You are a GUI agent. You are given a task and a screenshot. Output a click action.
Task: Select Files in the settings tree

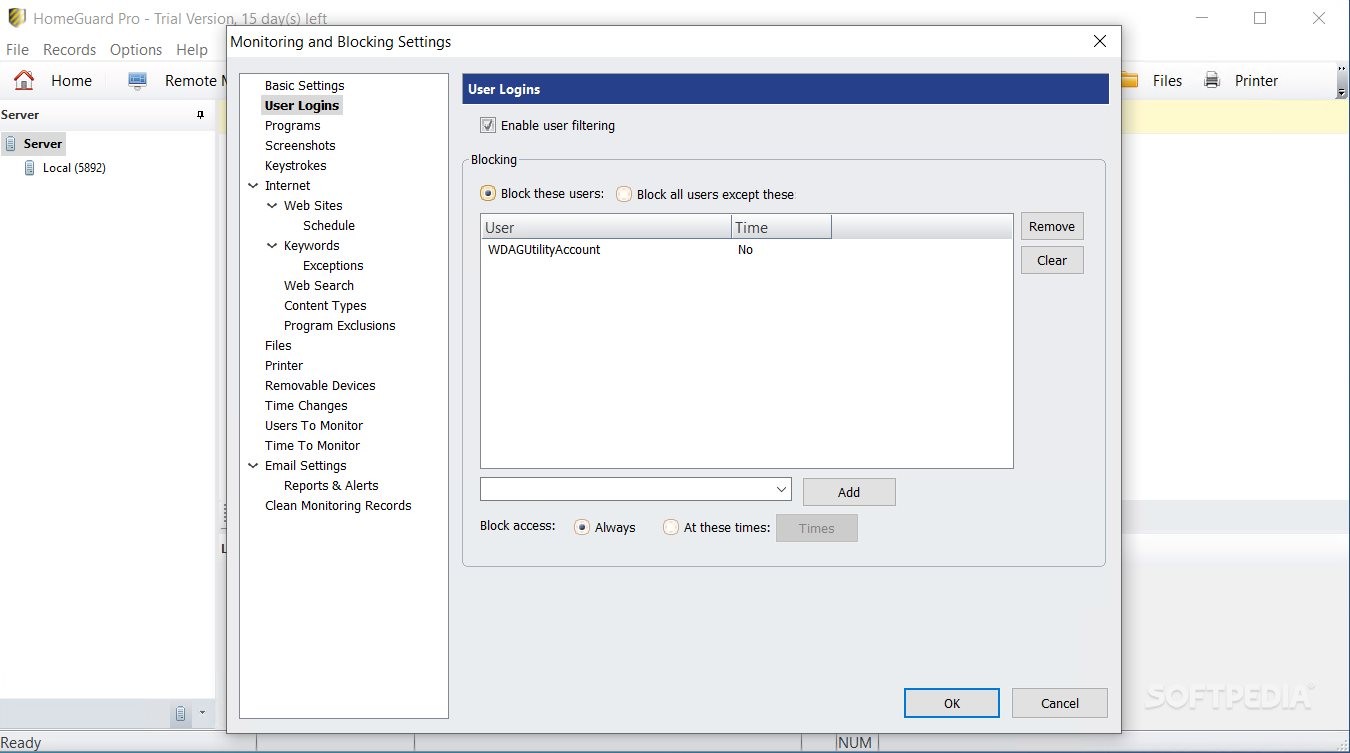click(x=278, y=345)
